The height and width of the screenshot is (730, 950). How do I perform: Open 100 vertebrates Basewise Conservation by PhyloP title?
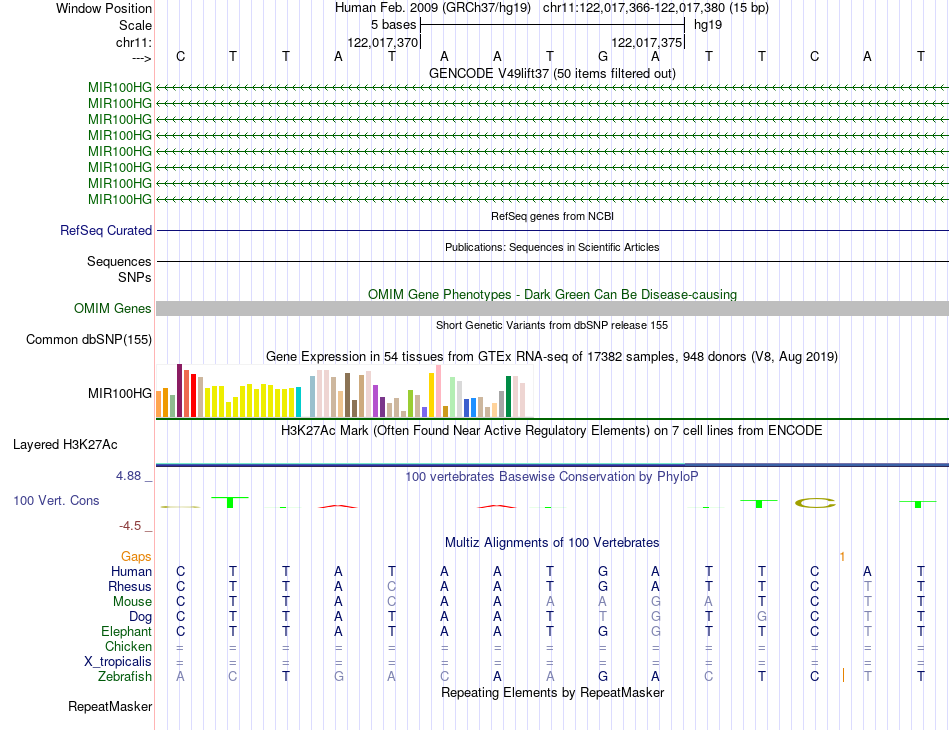(552, 477)
